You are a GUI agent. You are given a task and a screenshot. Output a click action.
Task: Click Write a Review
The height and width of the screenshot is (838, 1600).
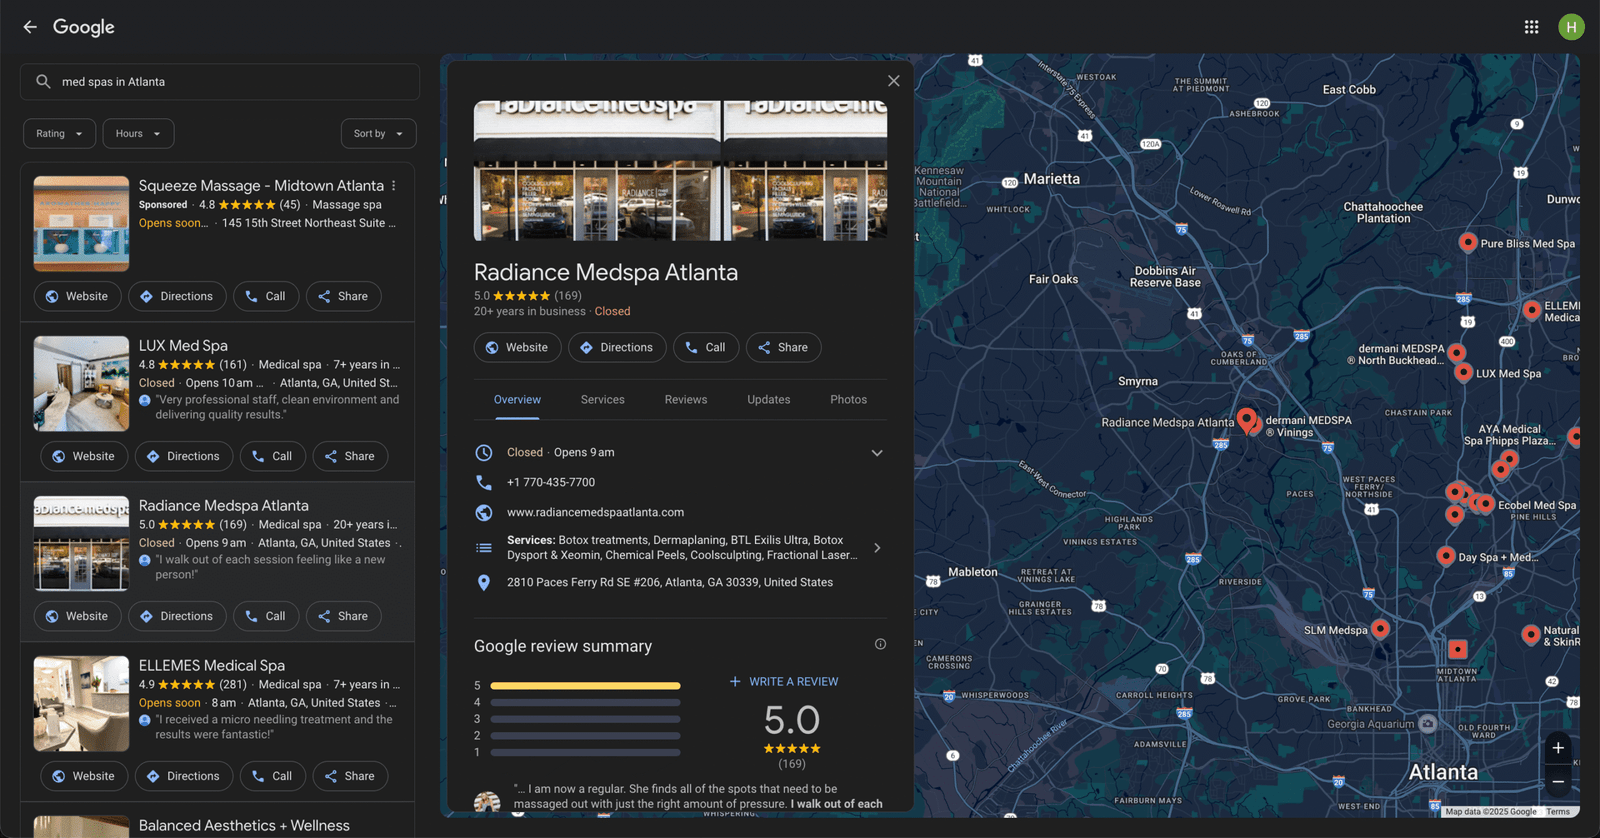click(784, 682)
